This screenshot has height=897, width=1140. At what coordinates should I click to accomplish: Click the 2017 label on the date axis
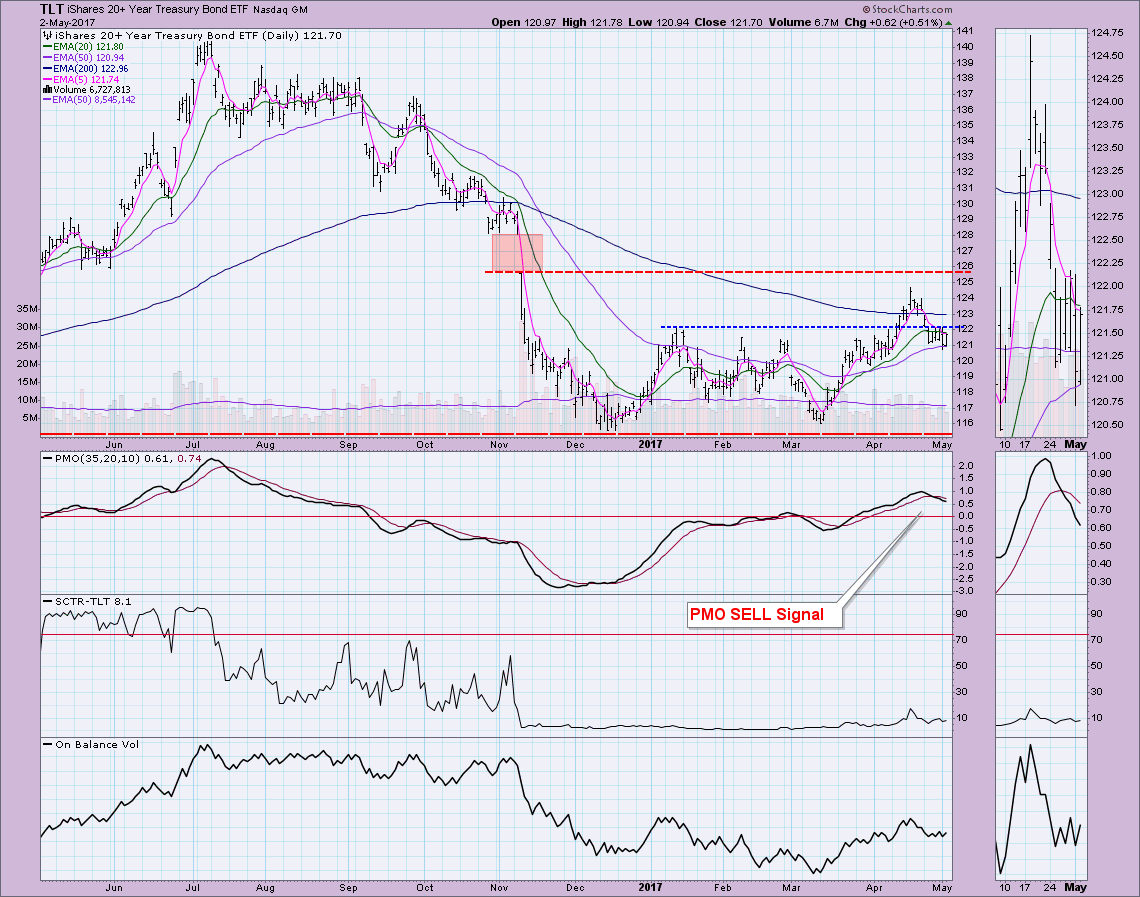coord(650,442)
